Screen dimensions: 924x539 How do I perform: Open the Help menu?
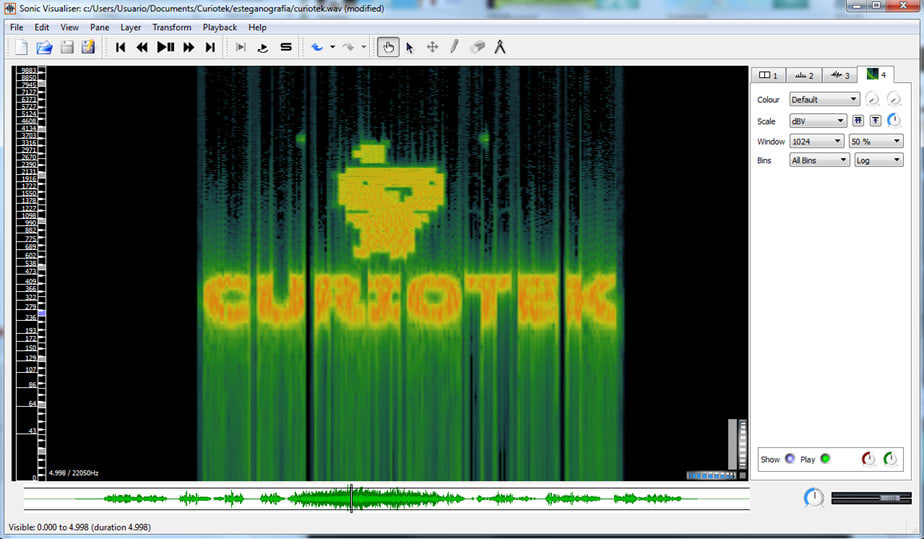257,27
